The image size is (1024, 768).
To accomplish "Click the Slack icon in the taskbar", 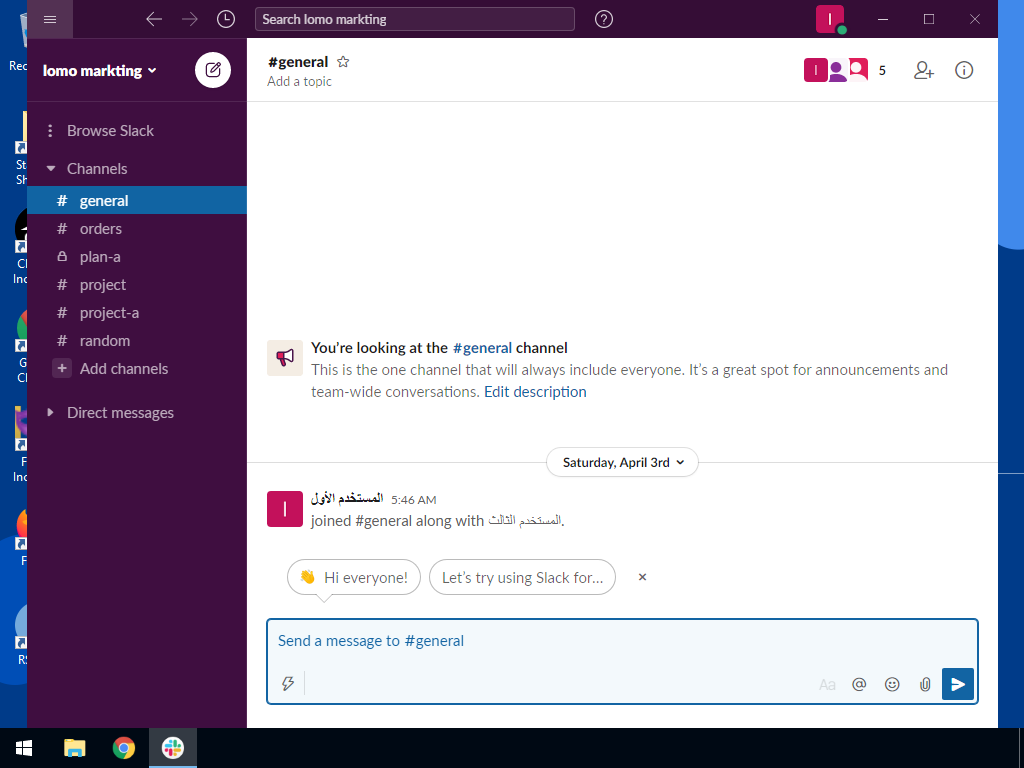I will pyautogui.click(x=173, y=748).
